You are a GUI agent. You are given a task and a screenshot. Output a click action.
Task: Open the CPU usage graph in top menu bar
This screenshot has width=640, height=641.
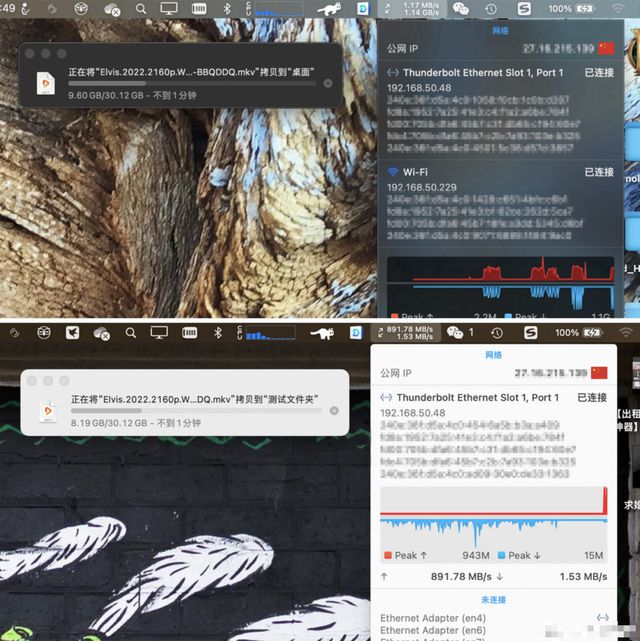275,9
